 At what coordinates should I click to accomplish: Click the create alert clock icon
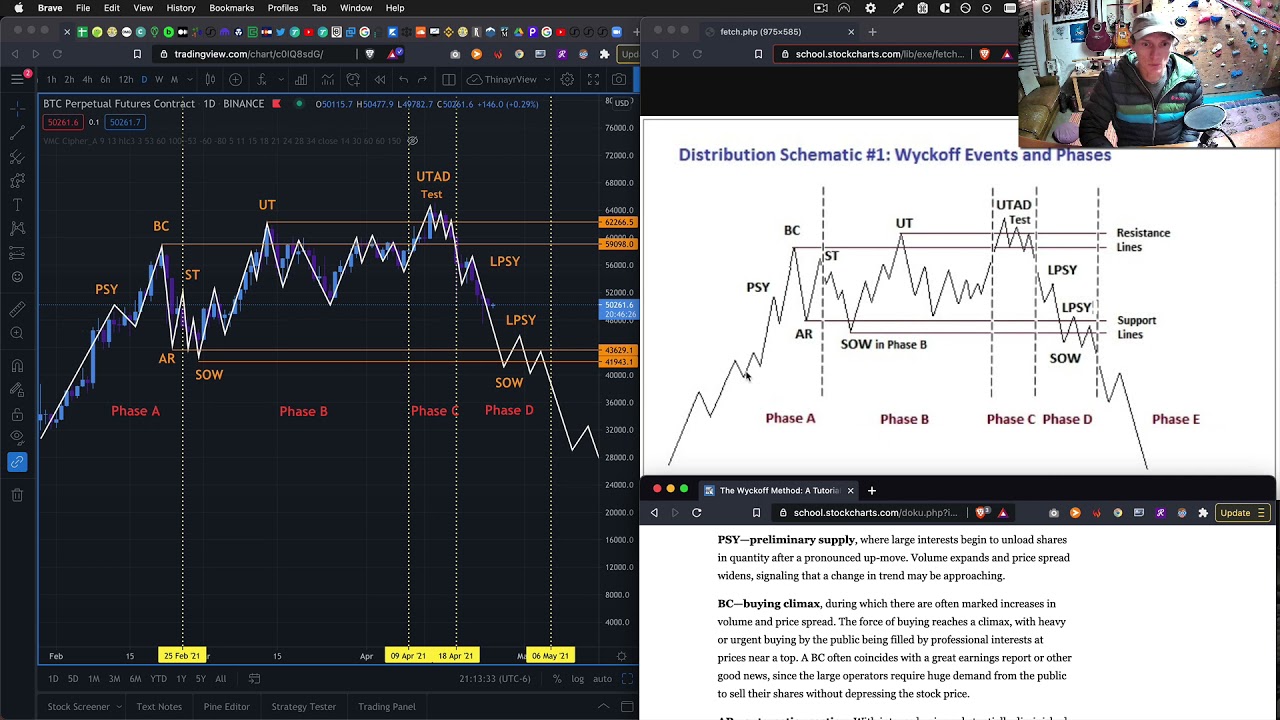click(353, 79)
